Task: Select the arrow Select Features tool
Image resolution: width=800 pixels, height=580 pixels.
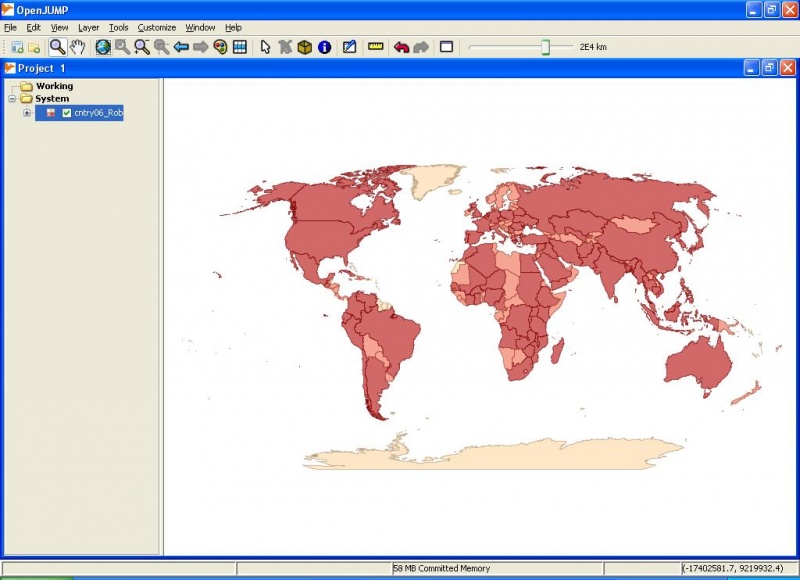Action: point(266,47)
